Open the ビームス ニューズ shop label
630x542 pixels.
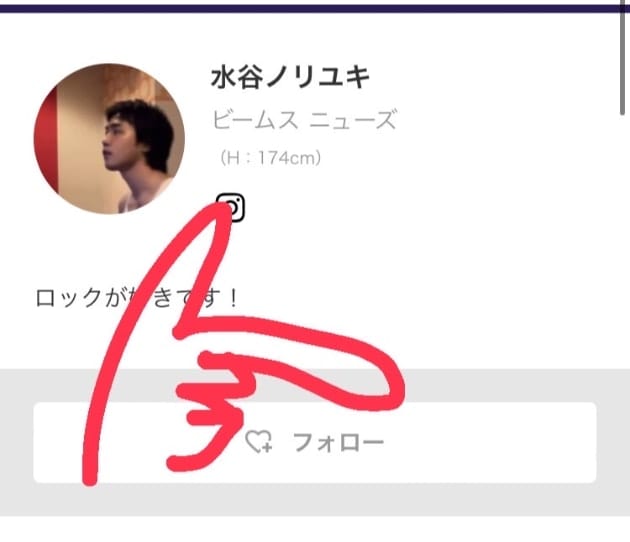(304, 119)
